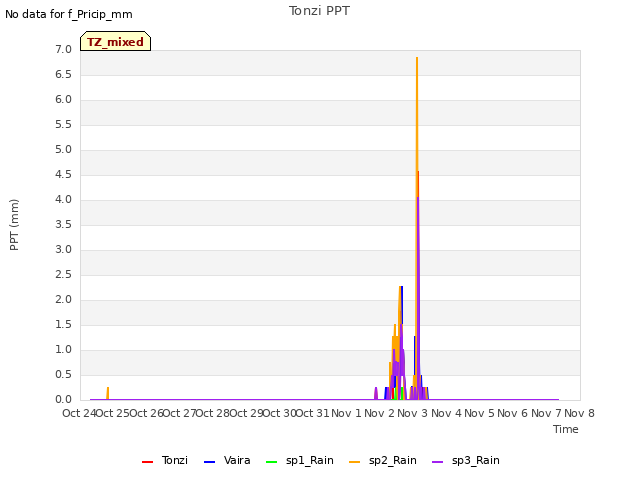Toggle the Vaira legend entry
The height and width of the screenshot is (480, 640).
(x=227, y=460)
